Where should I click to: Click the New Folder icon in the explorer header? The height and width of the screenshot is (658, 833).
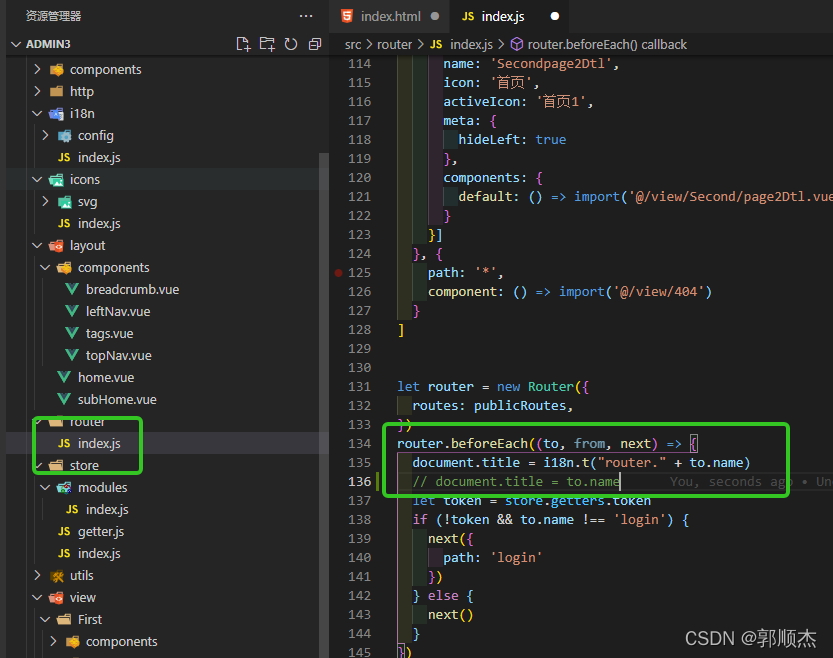tap(267, 44)
